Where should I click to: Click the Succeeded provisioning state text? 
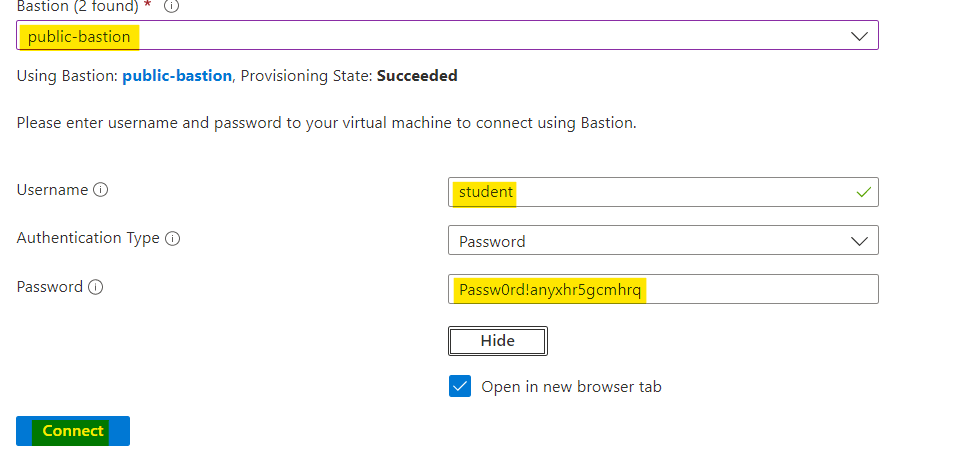417,76
